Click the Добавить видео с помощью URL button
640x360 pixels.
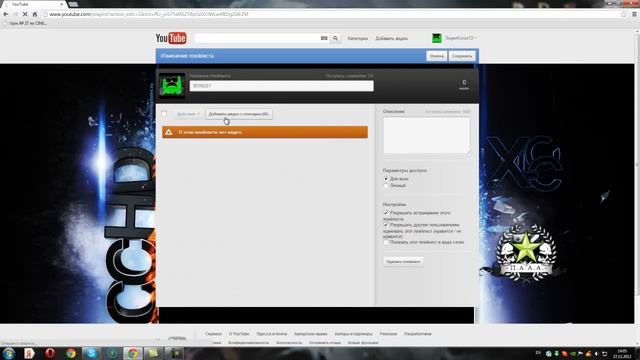[238, 114]
